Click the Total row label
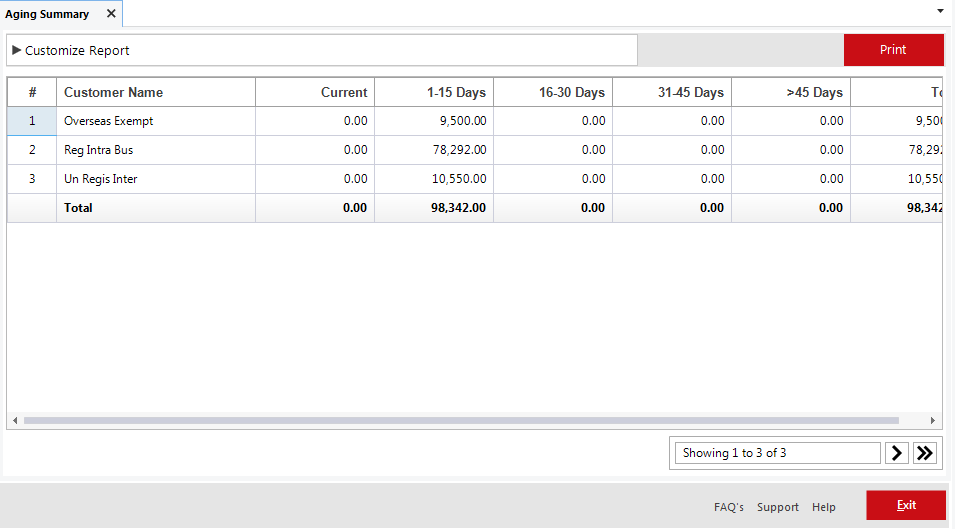 (78, 208)
